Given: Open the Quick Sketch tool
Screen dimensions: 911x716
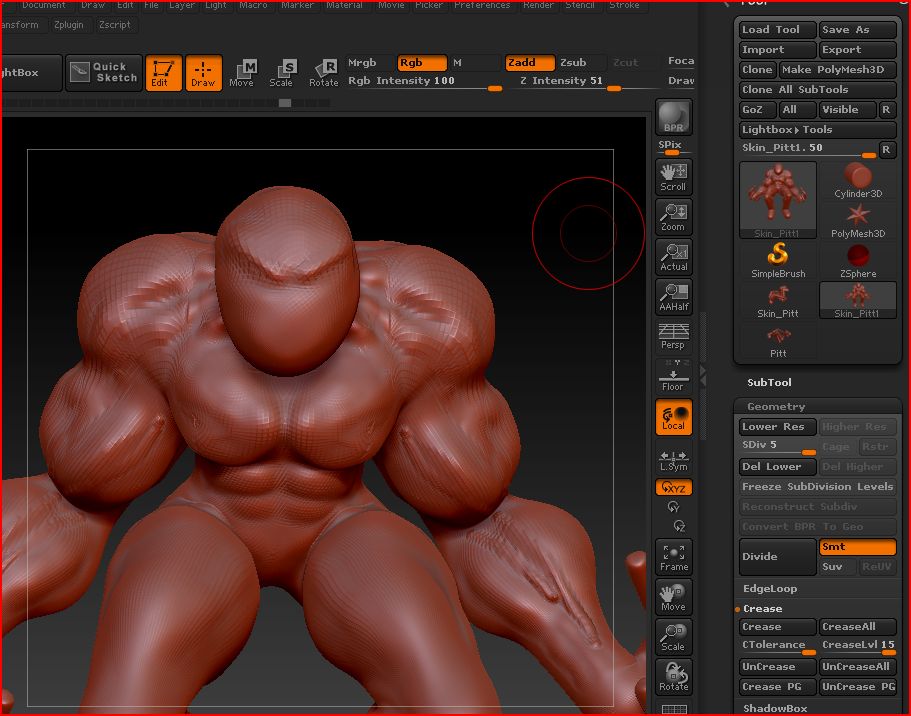Looking at the screenshot, I should (x=105, y=72).
